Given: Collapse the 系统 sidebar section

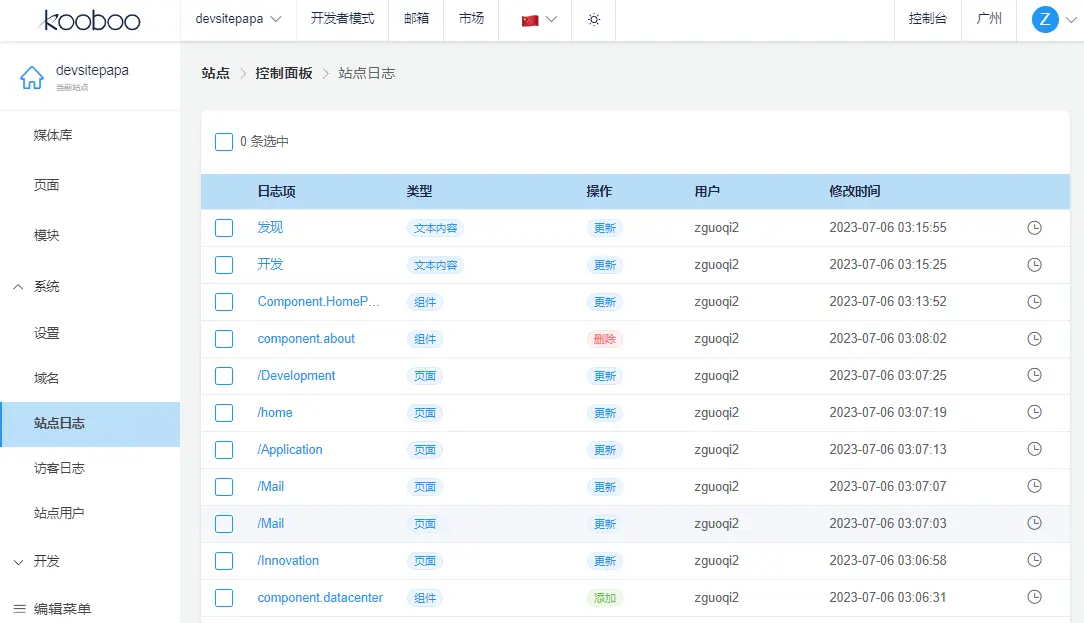Looking at the screenshot, I should [x=18, y=287].
